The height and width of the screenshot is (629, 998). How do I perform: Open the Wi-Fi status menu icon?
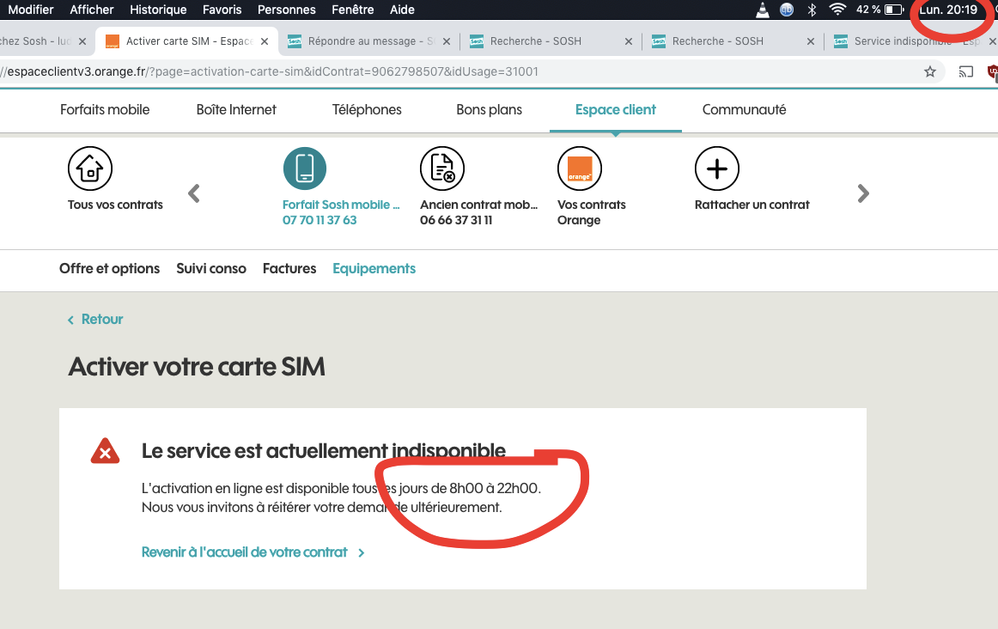838,10
